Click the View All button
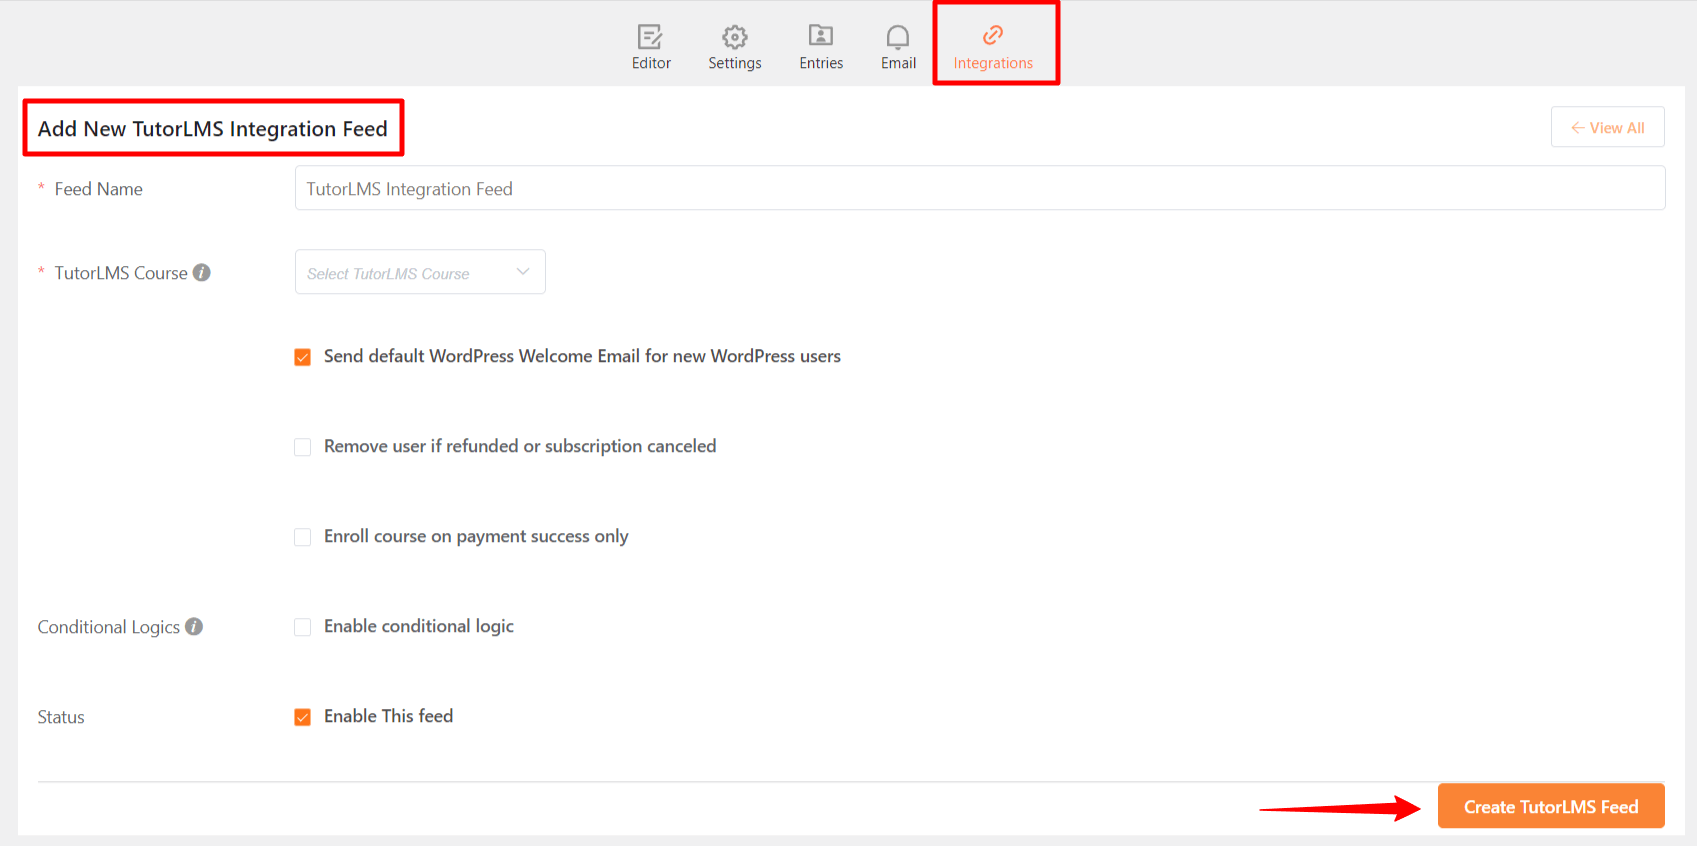Image resolution: width=1697 pixels, height=846 pixels. (x=1608, y=127)
